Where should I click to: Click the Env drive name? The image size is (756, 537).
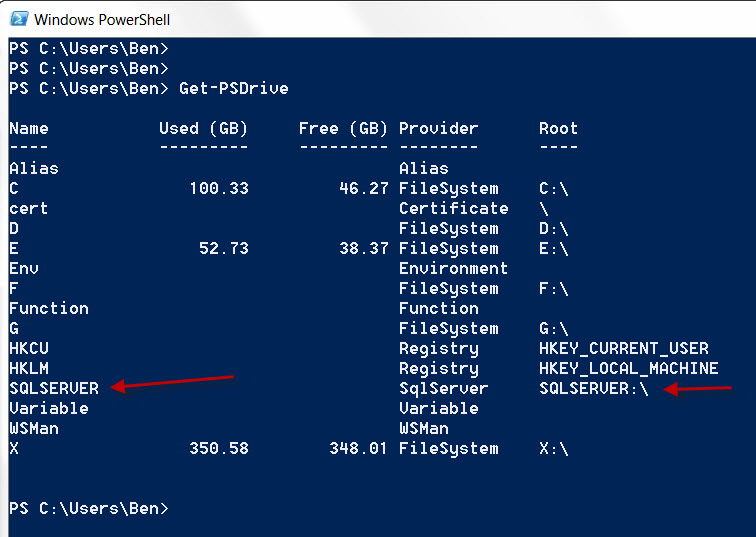click(24, 268)
